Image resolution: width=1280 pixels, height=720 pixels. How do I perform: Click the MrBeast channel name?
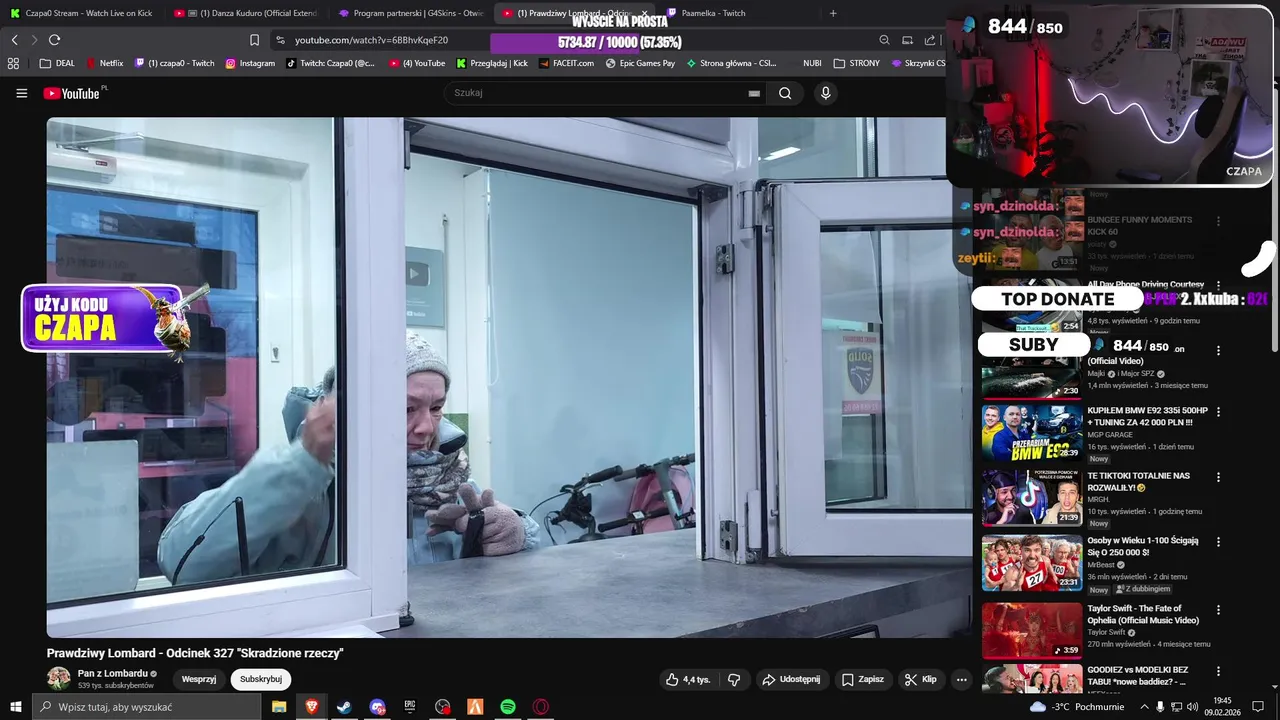pos(1101,565)
